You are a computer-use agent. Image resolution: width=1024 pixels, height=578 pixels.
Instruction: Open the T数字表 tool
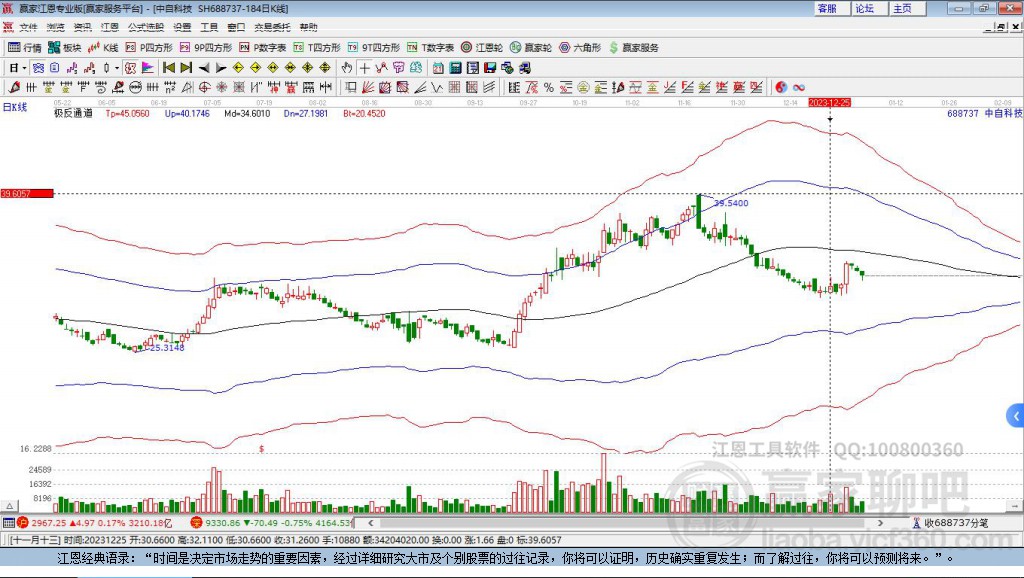(x=430, y=48)
